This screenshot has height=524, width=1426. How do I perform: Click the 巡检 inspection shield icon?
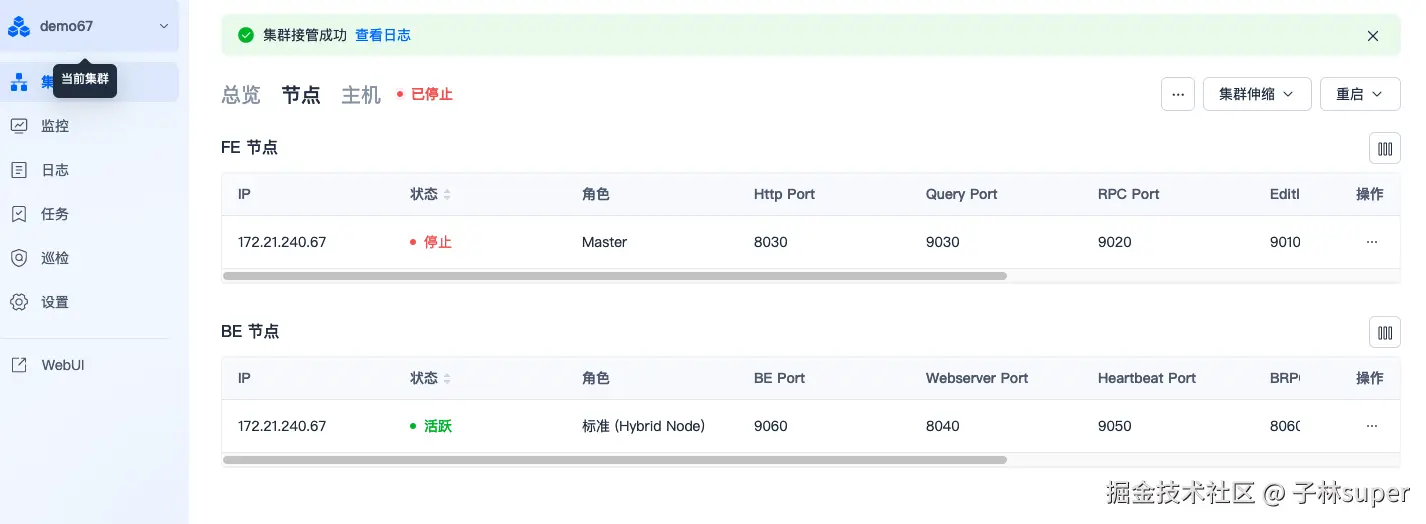pyautogui.click(x=19, y=258)
